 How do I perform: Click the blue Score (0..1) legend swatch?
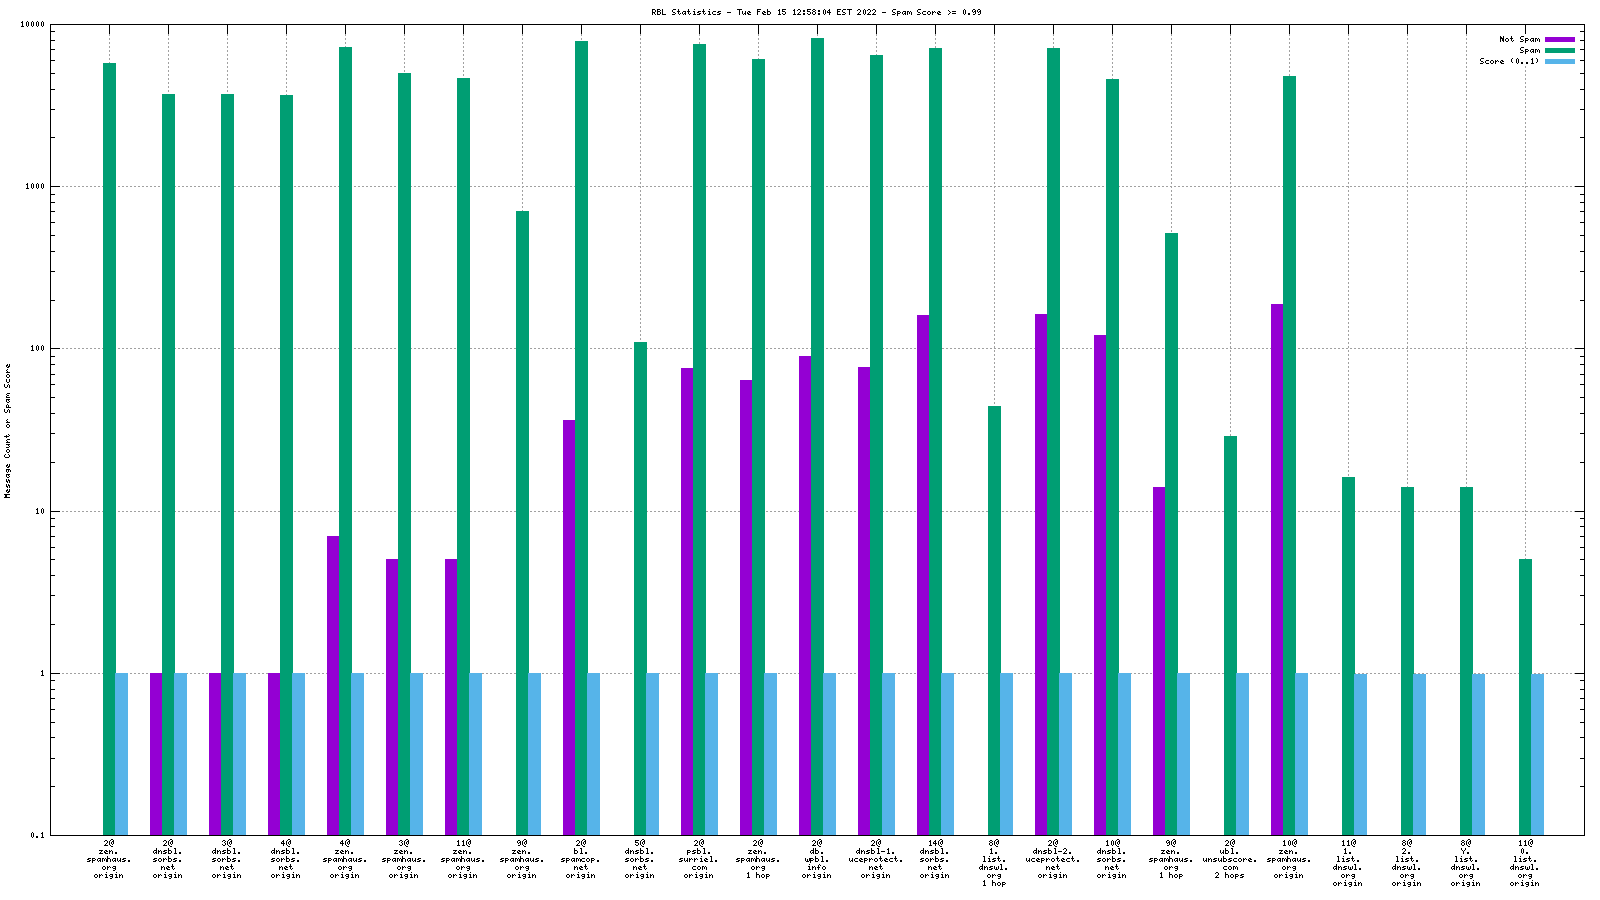pyautogui.click(x=1559, y=62)
